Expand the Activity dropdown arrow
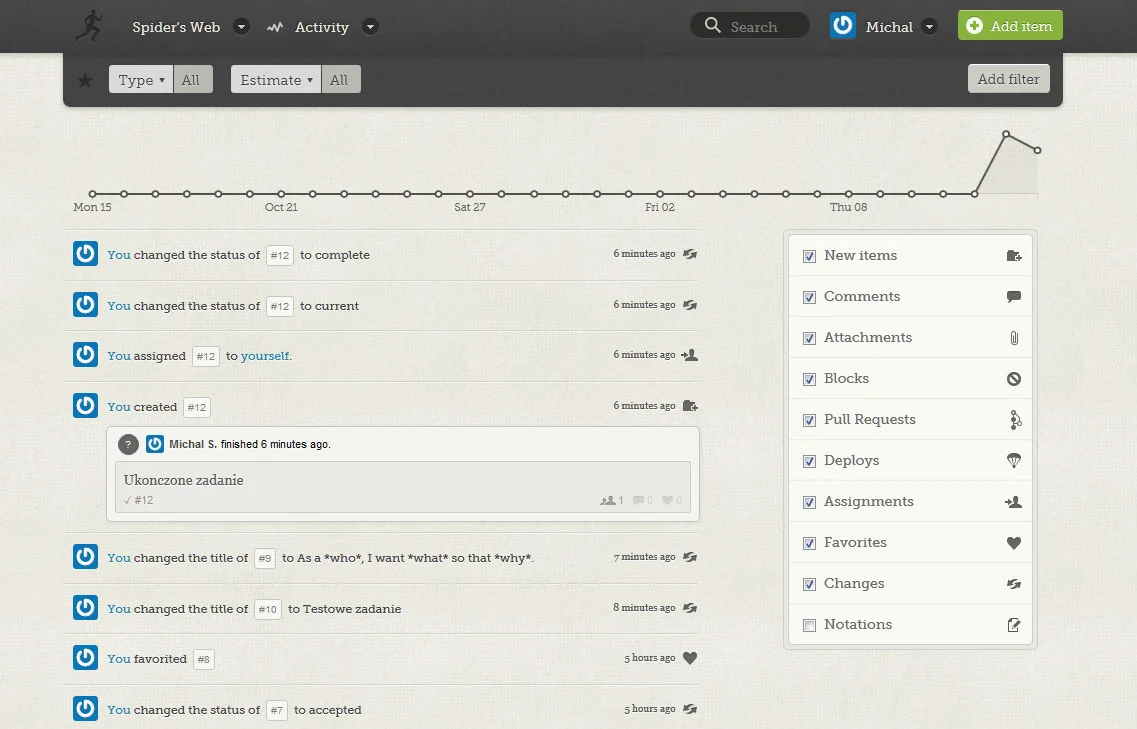 370,27
